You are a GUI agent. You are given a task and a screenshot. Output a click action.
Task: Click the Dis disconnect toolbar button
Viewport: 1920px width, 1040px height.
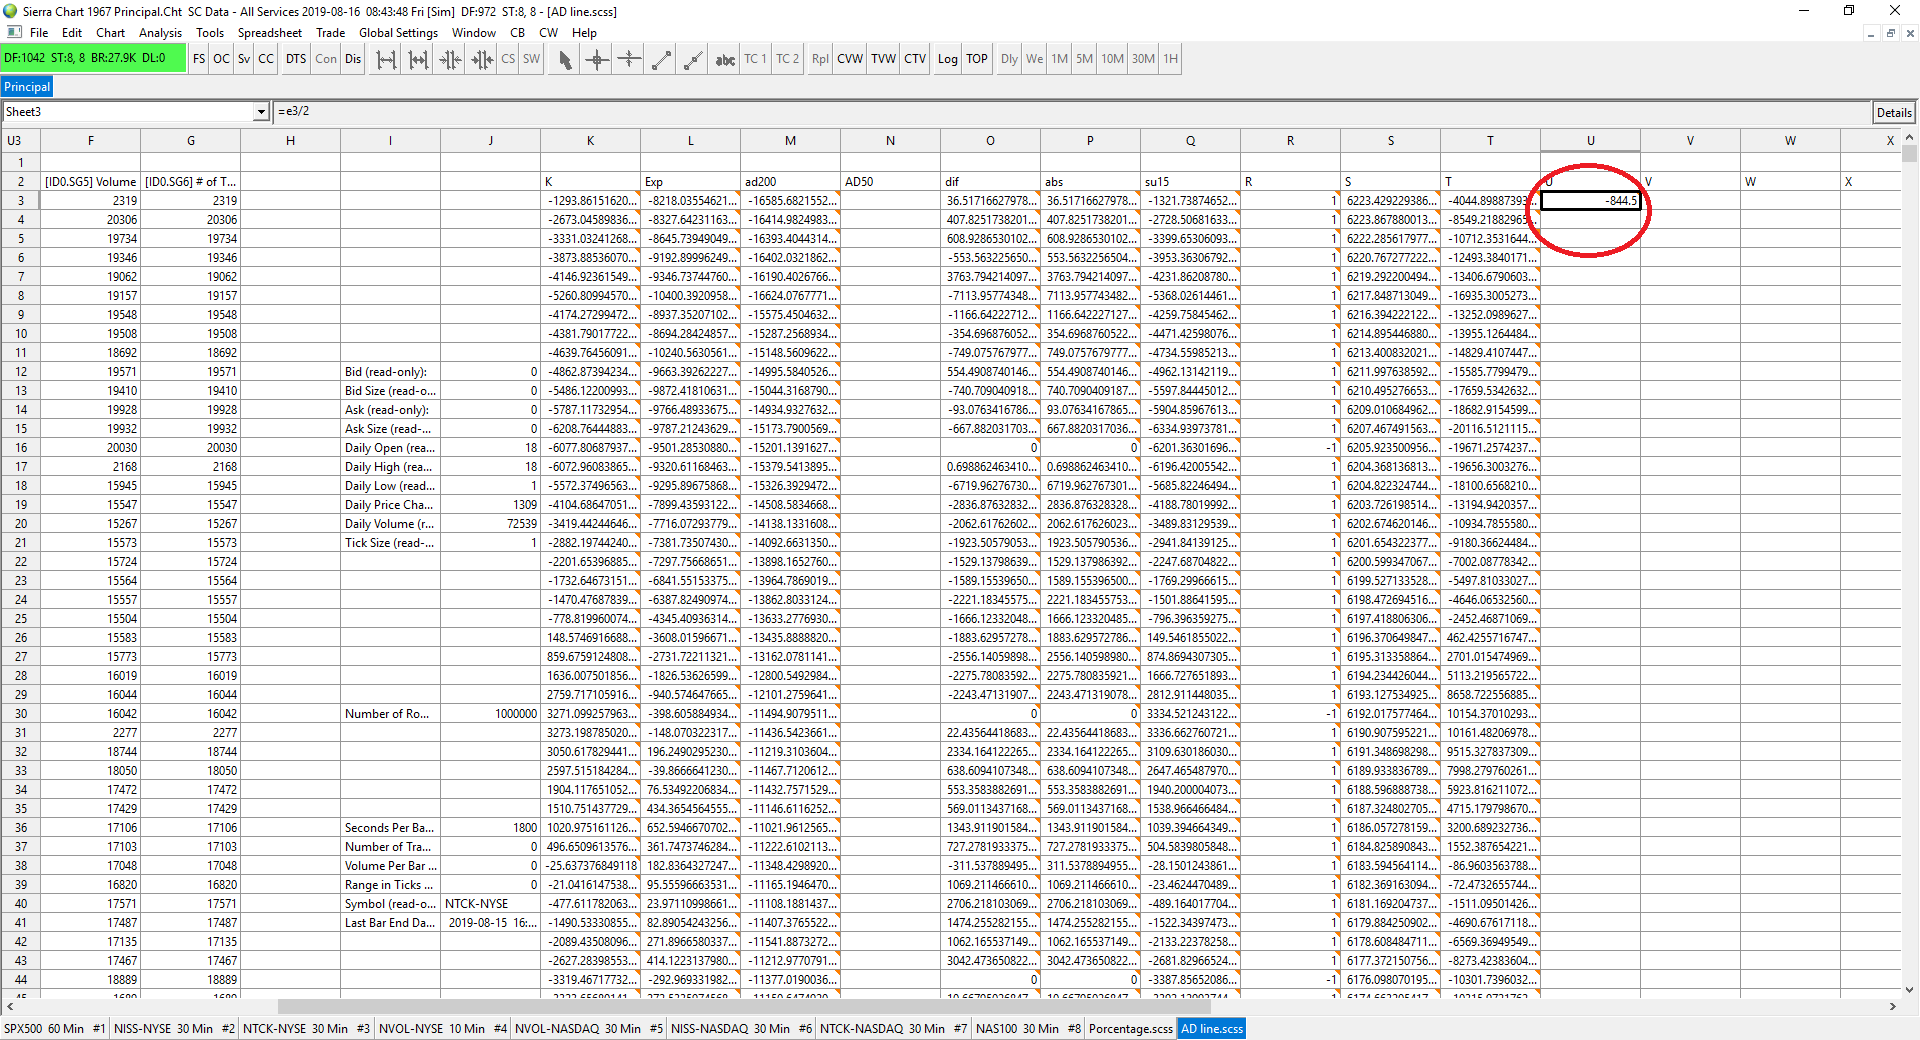(x=353, y=59)
